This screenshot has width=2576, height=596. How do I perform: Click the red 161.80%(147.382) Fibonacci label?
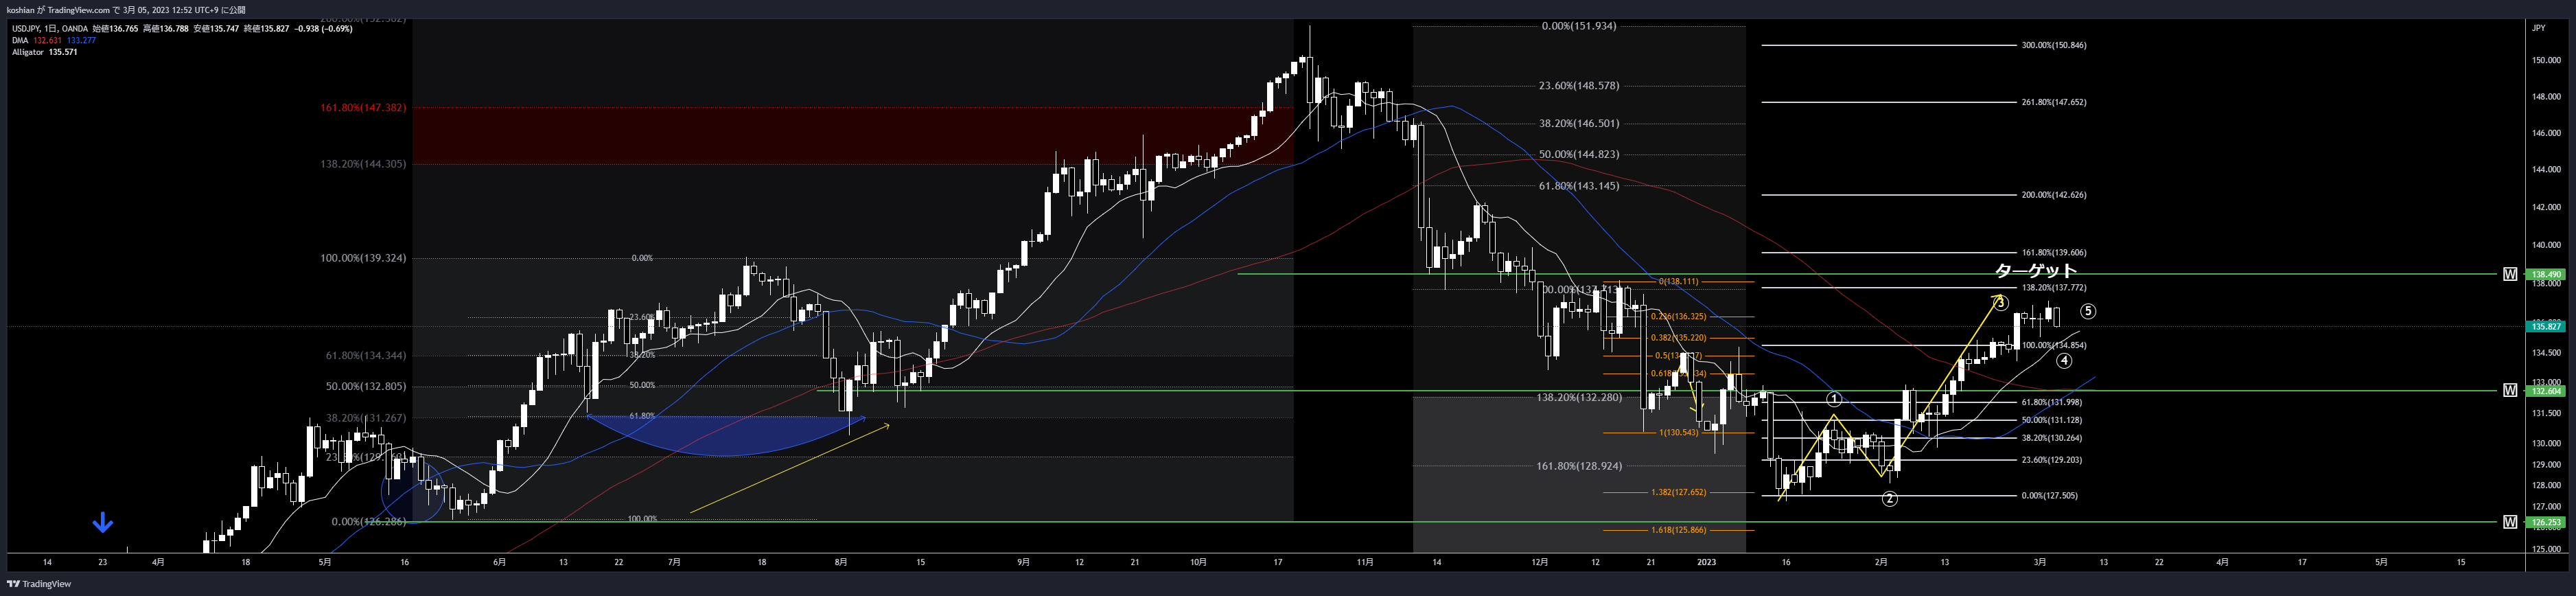(x=363, y=108)
